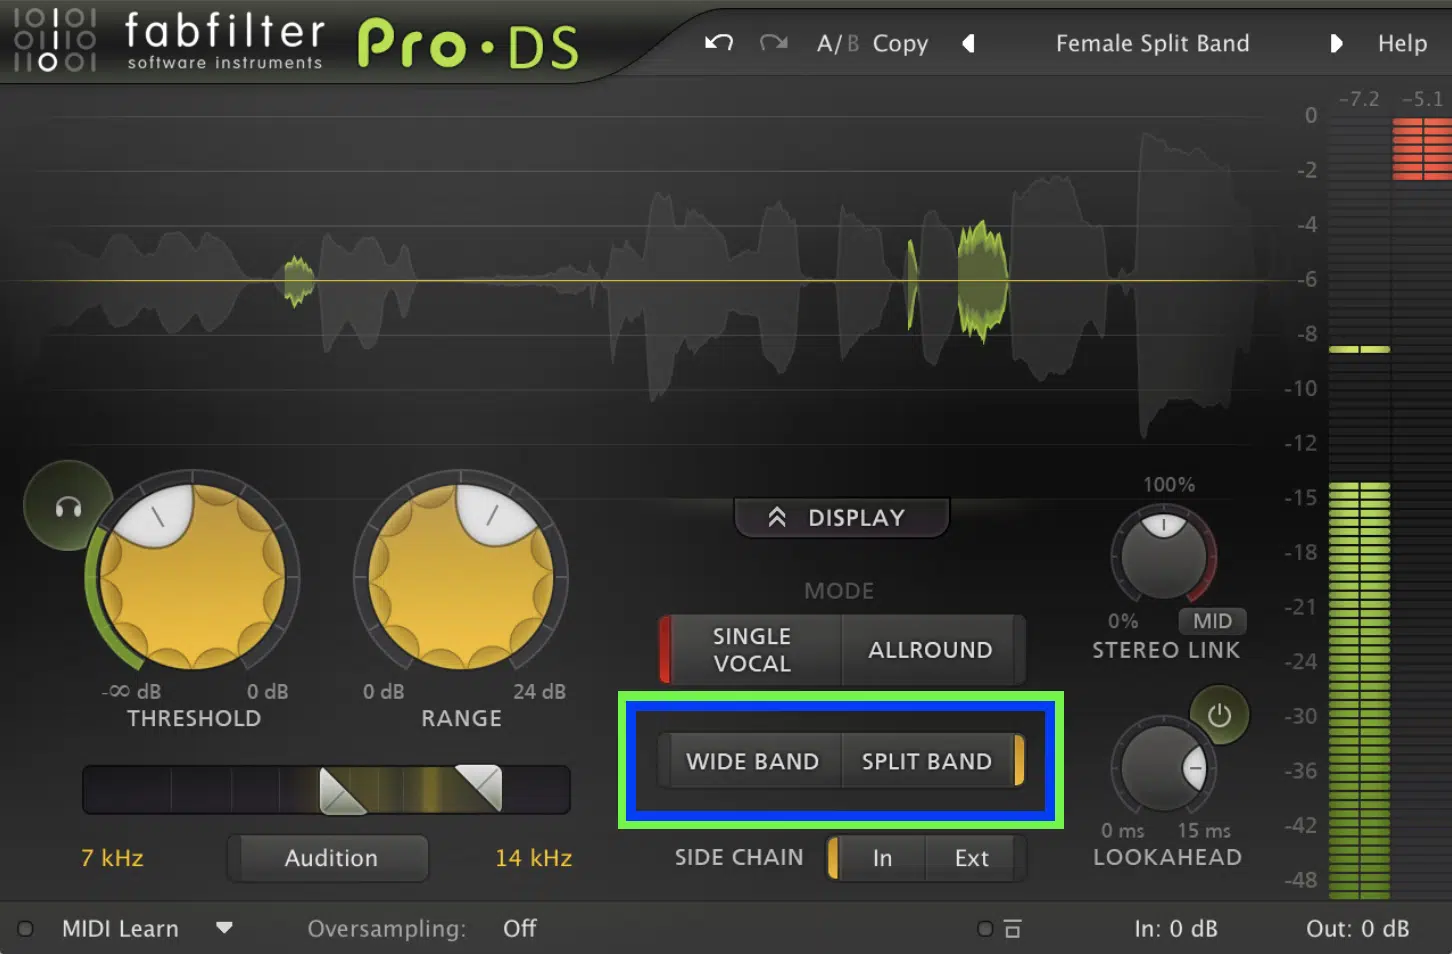
Task: Click the Audition button
Action: (328, 858)
